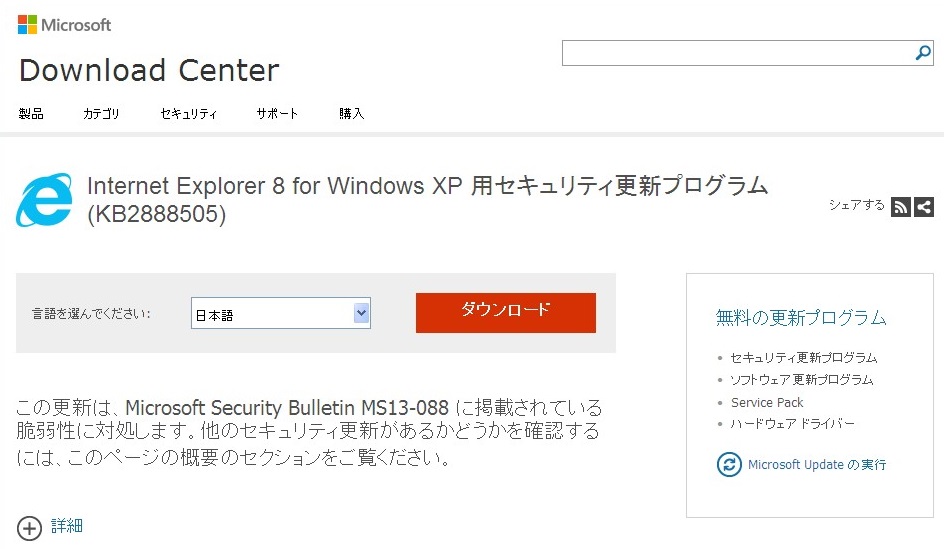The image size is (944, 549).
Task: Expand the 詳細 section
Action: click(66, 526)
